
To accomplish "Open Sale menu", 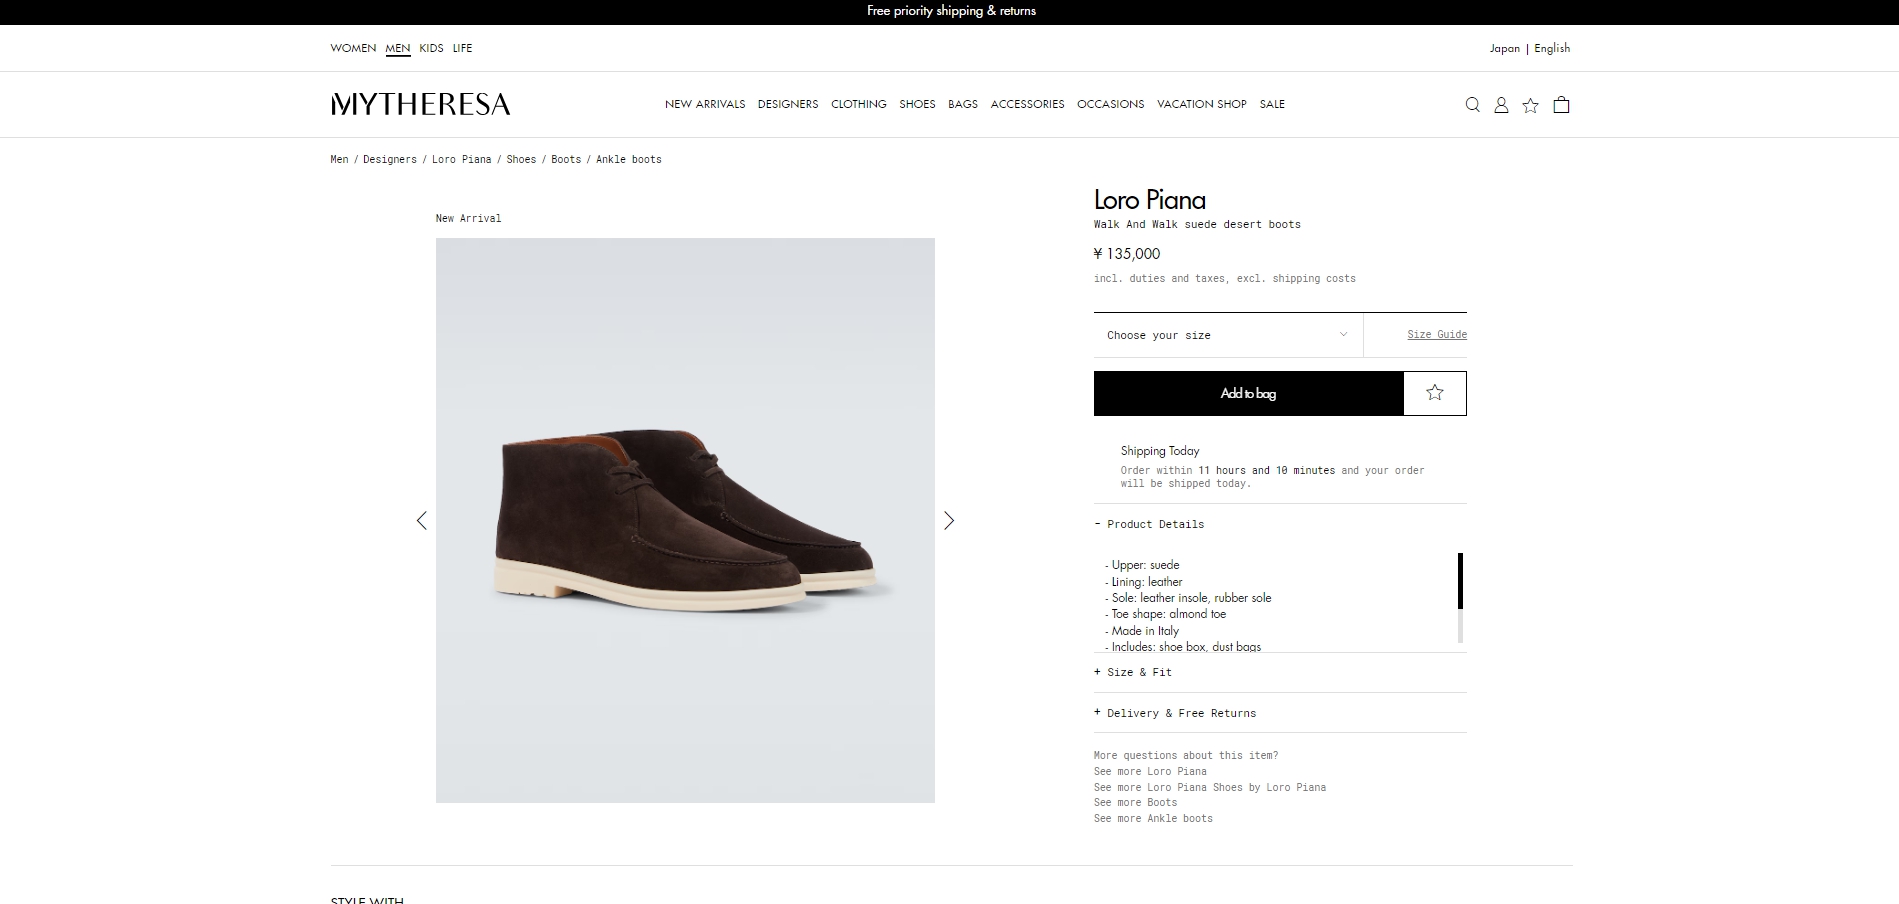I will tap(1272, 104).
